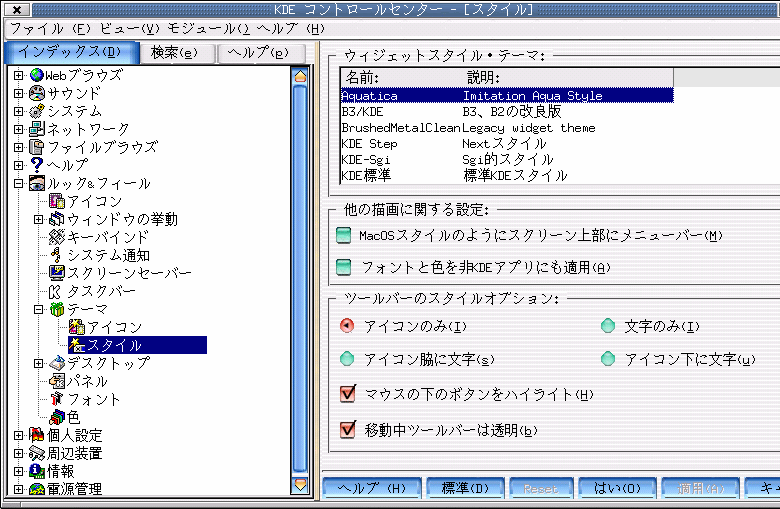Uncheck transparent toolbar when moving checkbox

click(x=348, y=429)
